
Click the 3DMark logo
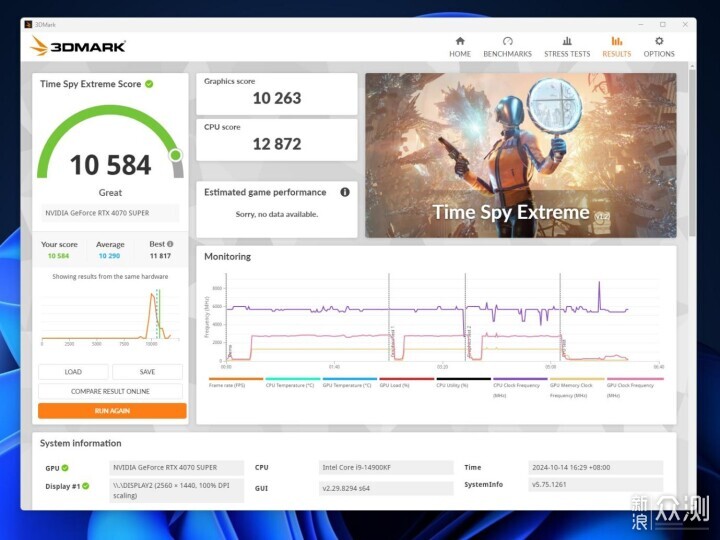point(78,46)
